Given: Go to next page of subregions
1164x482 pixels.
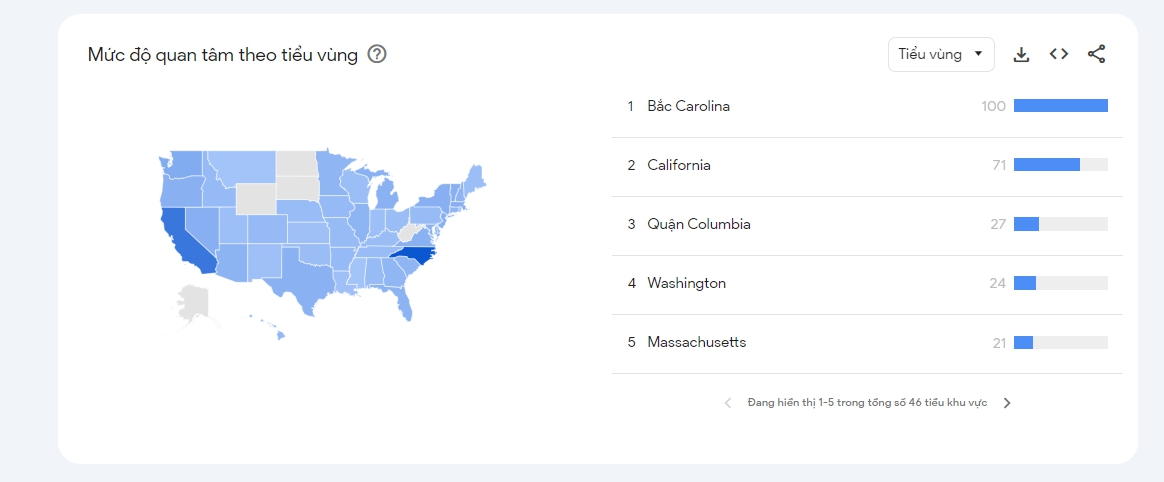Looking at the screenshot, I should coord(1007,403).
